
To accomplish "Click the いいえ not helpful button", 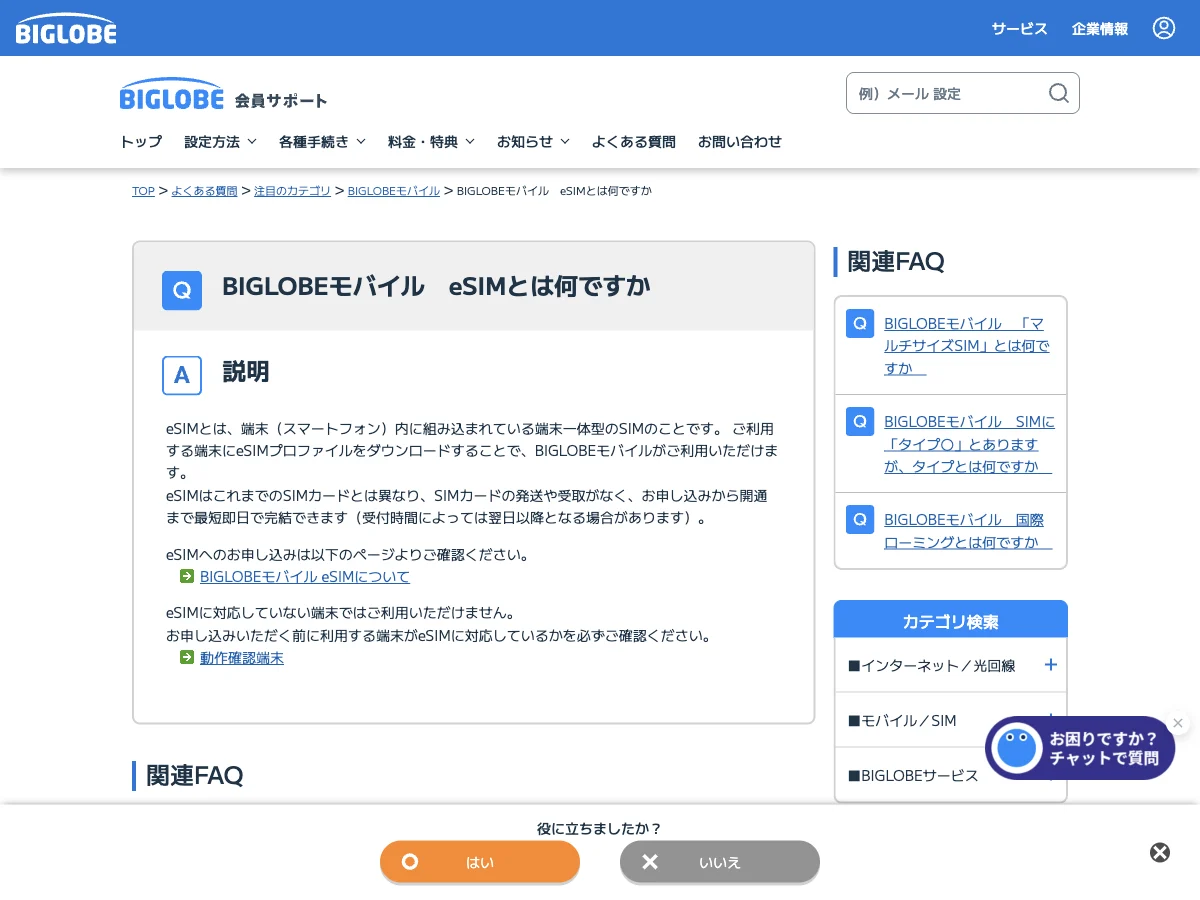I will 720,861.
